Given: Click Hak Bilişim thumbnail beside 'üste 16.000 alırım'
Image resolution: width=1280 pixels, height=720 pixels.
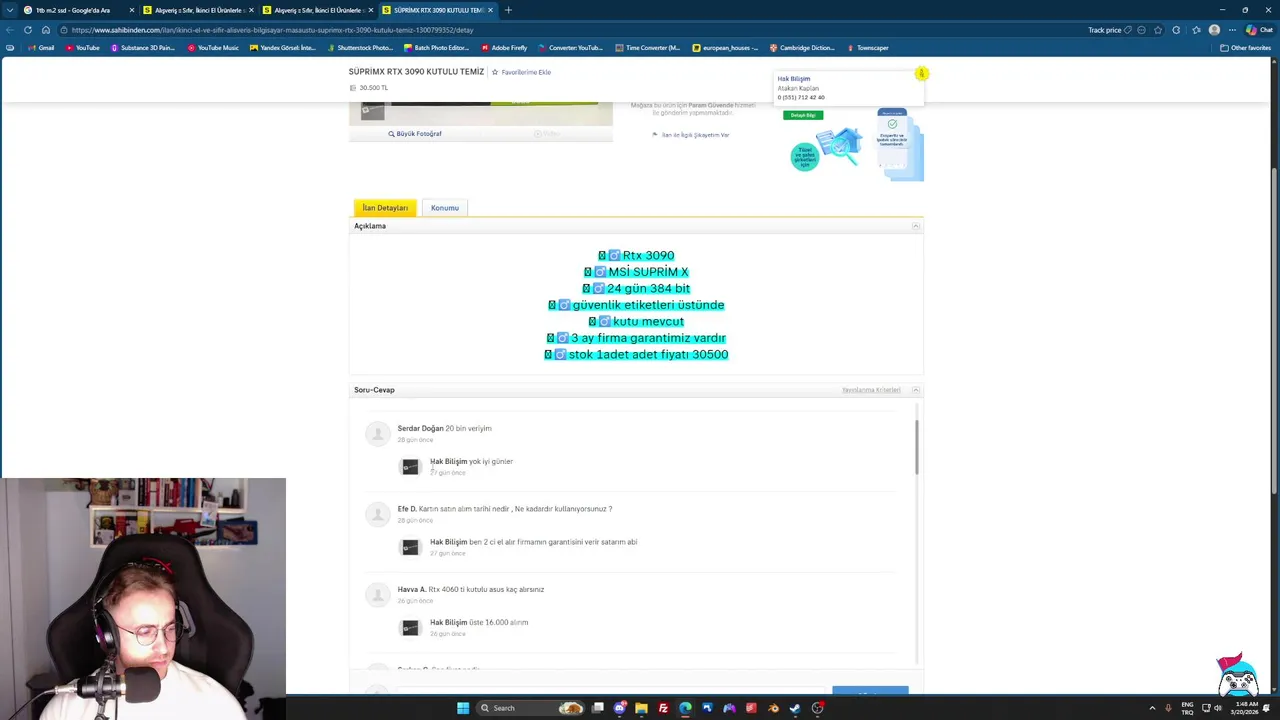Looking at the screenshot, I should pyautogui.click(x=410, y=627).
